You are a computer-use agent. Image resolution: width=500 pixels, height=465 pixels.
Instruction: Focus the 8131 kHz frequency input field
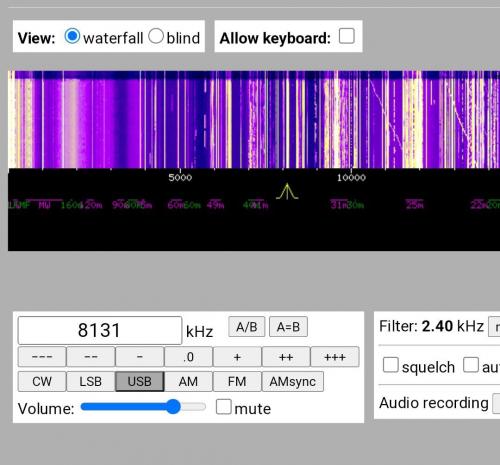[100, 330]
